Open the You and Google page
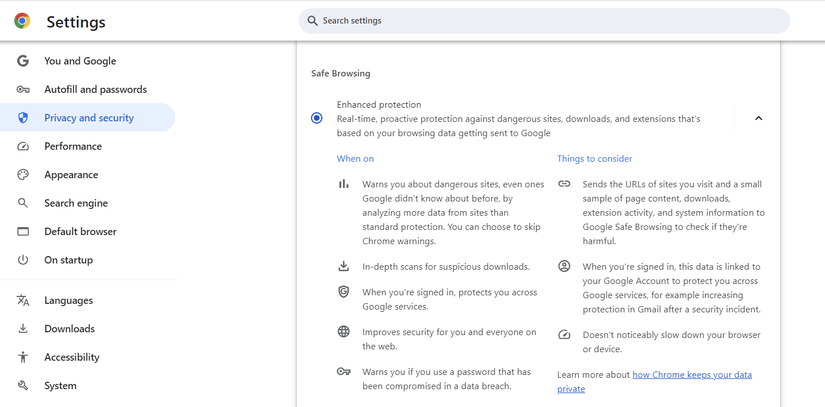Image resolution: width=825 pixels, height=407 pixels. point(80,61)
